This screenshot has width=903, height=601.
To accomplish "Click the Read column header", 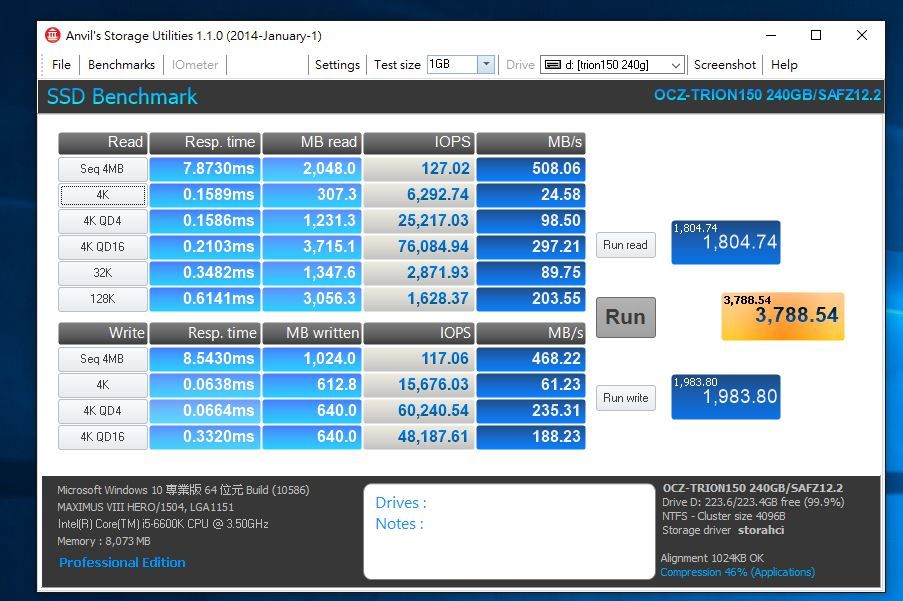I will coord(103,143).
